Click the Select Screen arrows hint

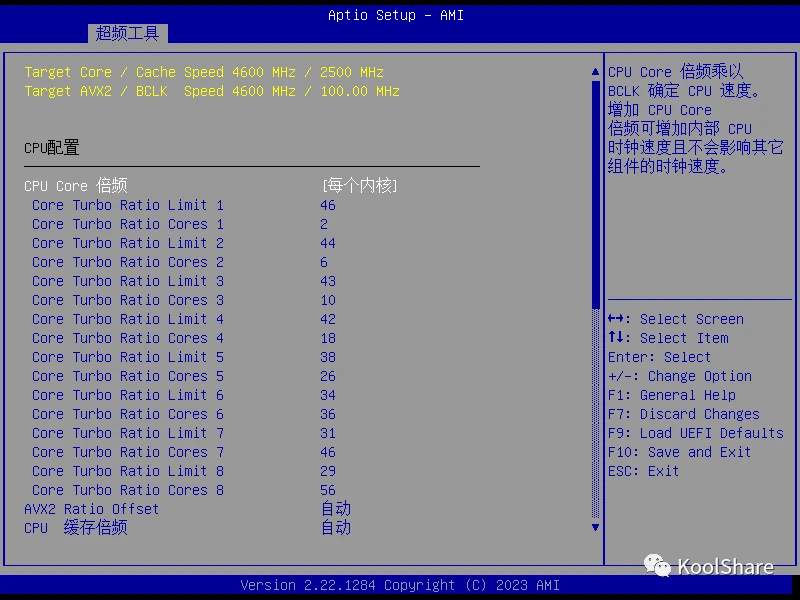[676, 319]
